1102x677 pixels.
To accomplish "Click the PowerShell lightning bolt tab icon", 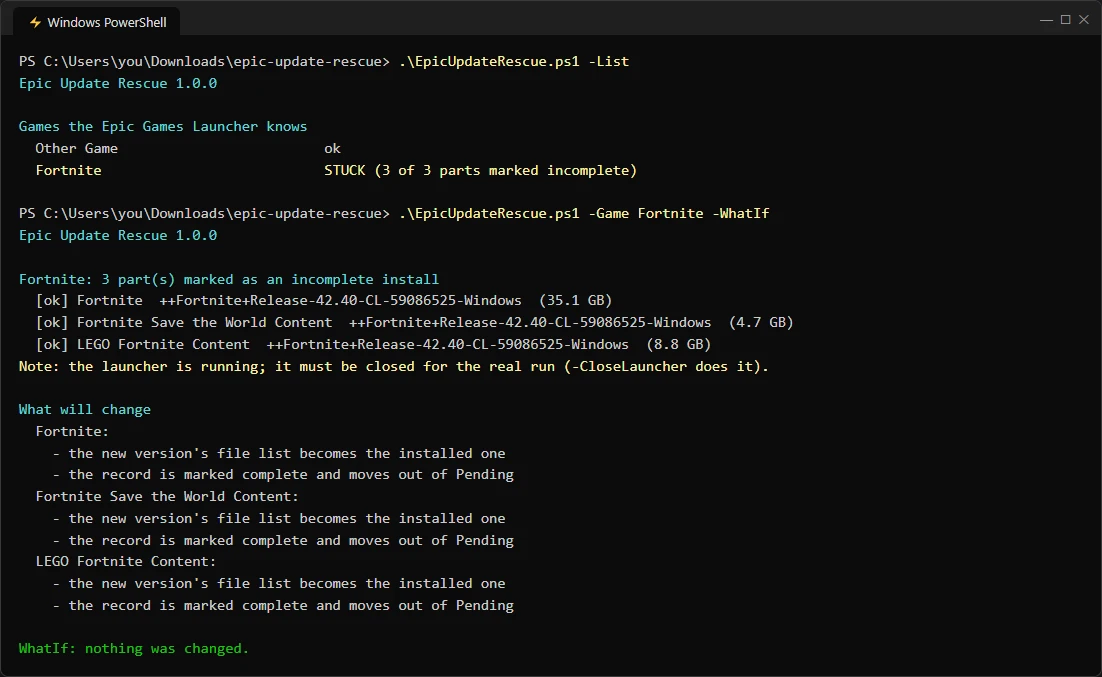I will pyautogui.click(x=35, y=22).
